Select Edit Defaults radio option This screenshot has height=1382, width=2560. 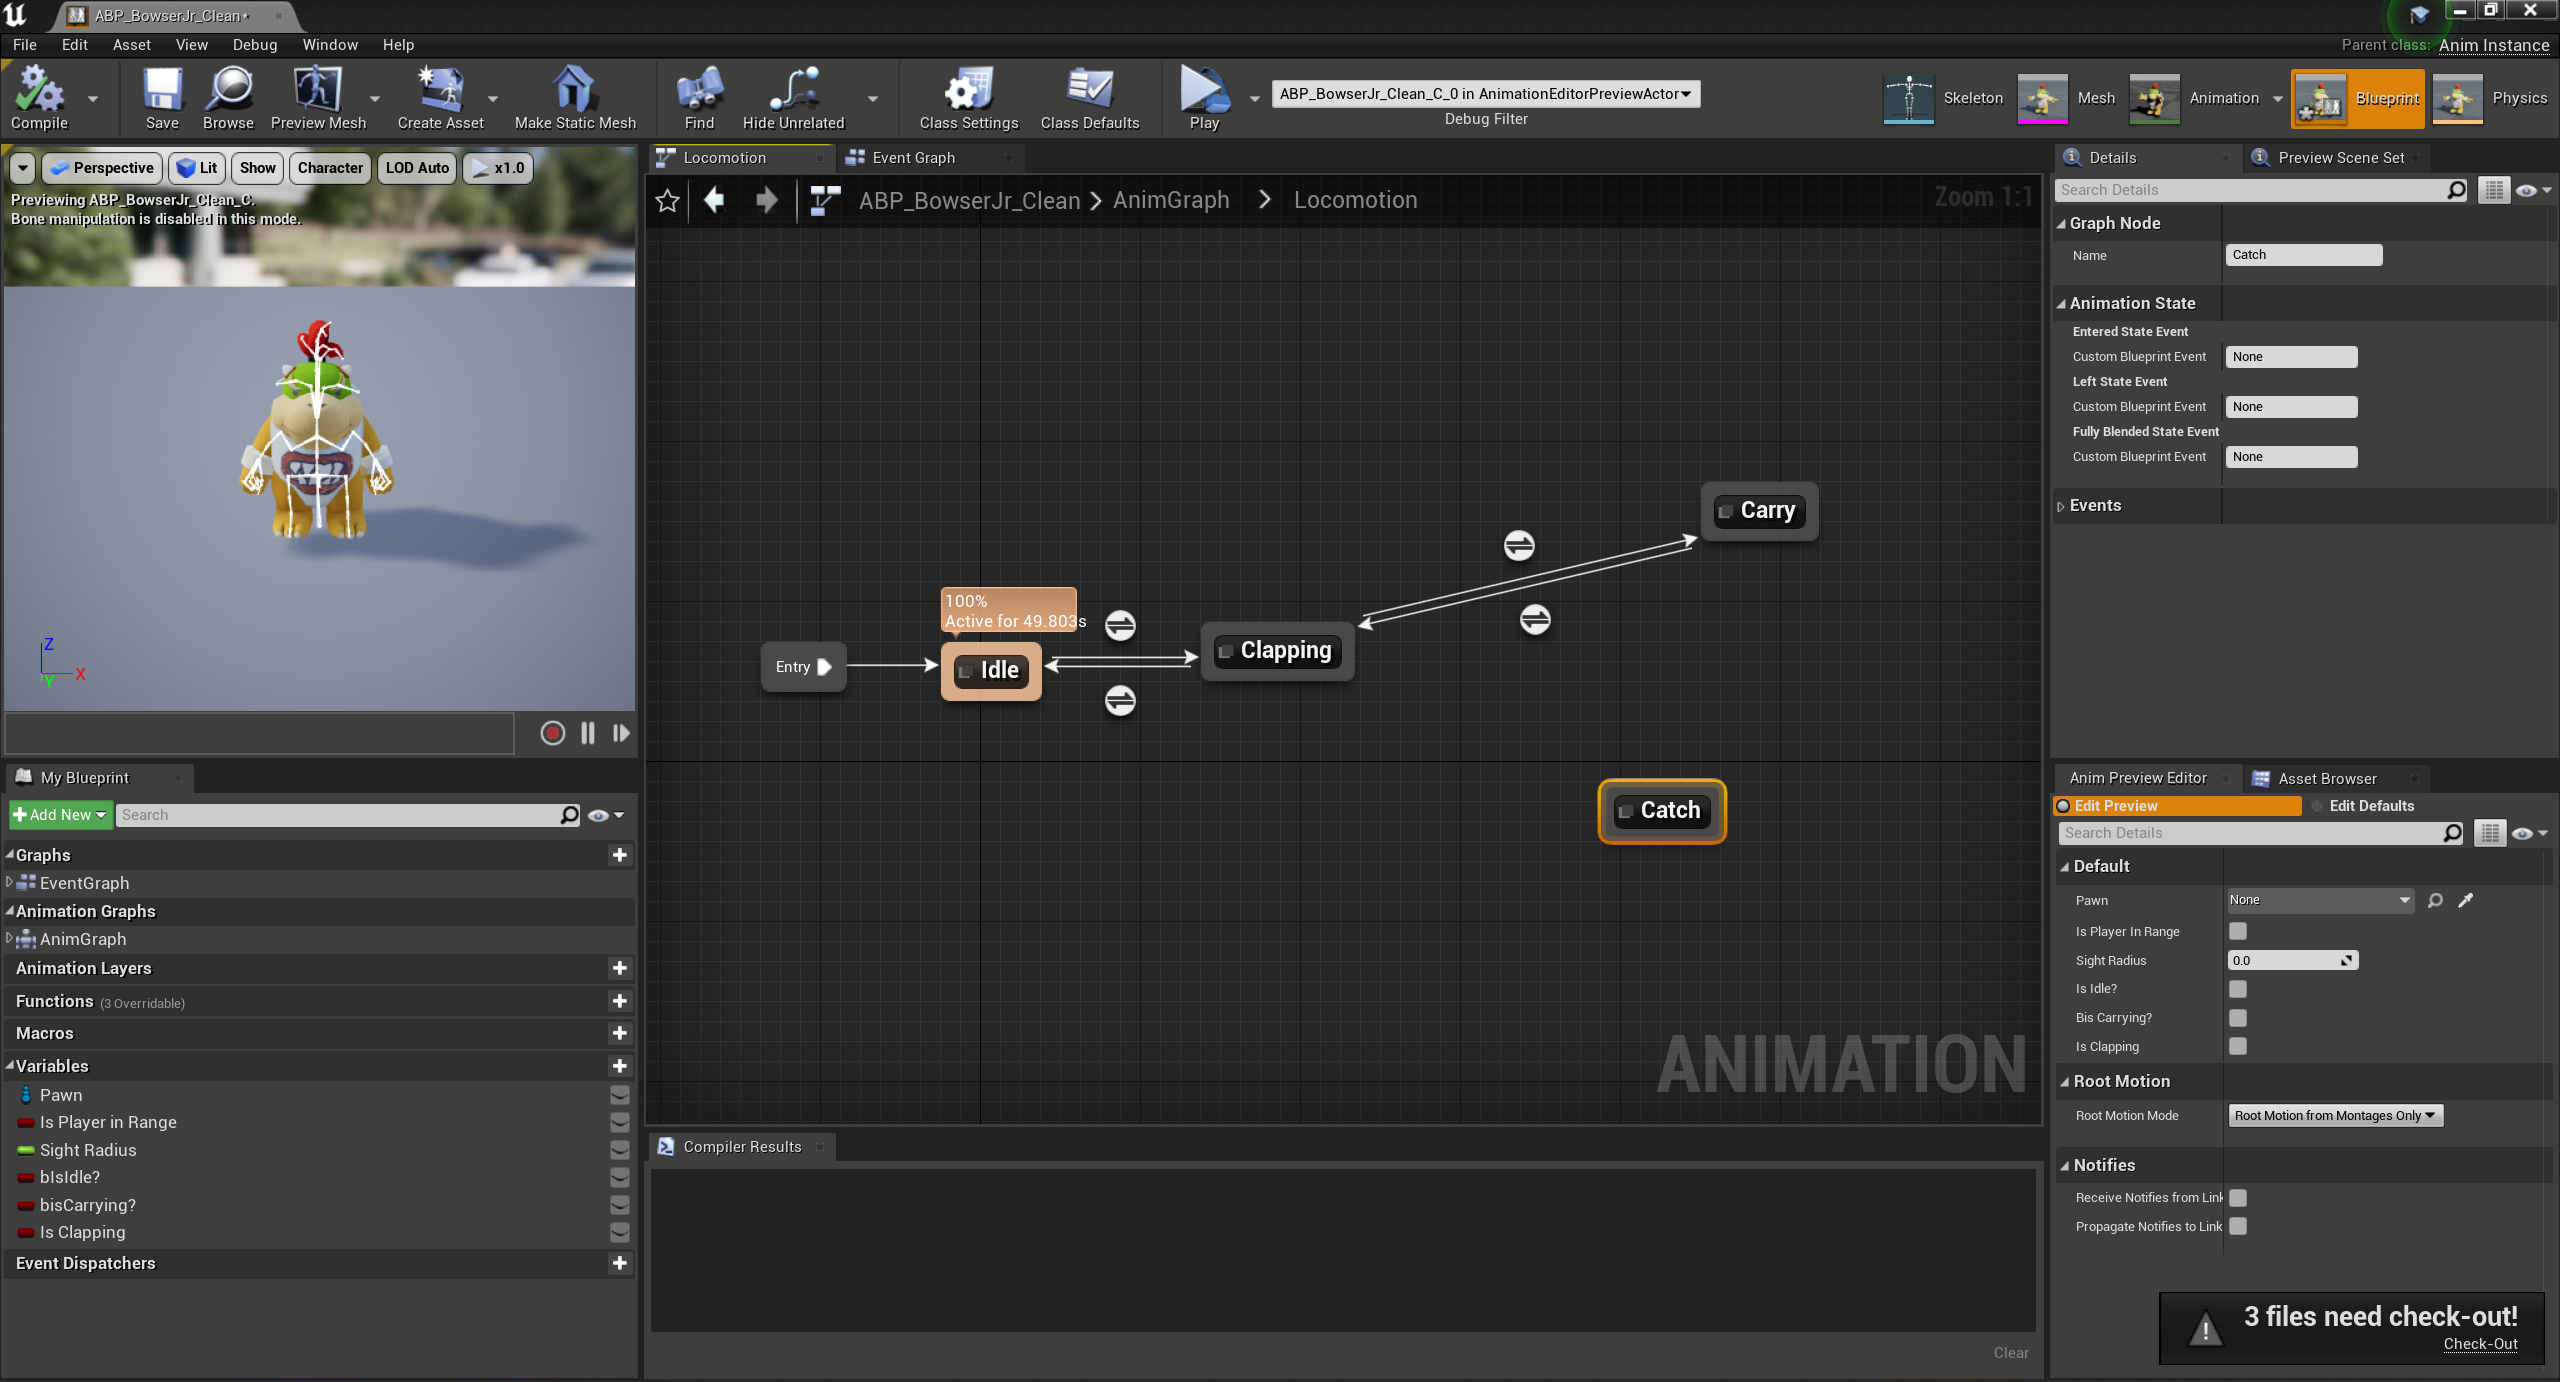[2362, 806]
